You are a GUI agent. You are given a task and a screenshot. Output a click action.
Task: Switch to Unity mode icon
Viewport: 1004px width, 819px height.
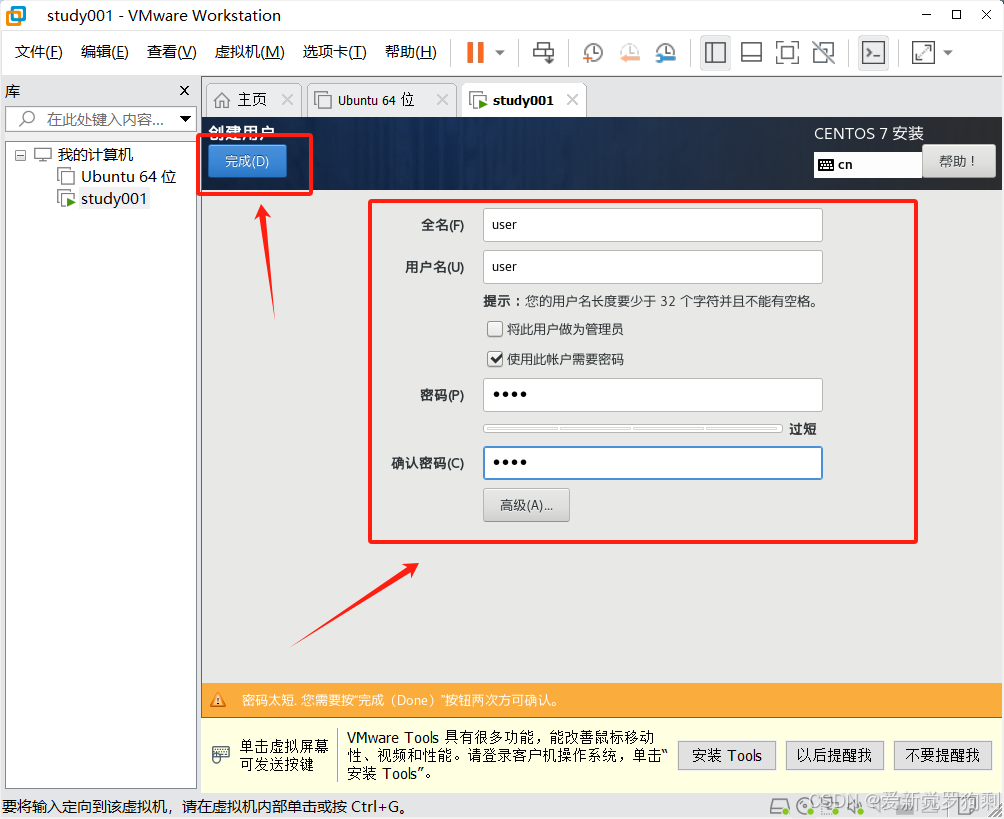coord(823,53)
